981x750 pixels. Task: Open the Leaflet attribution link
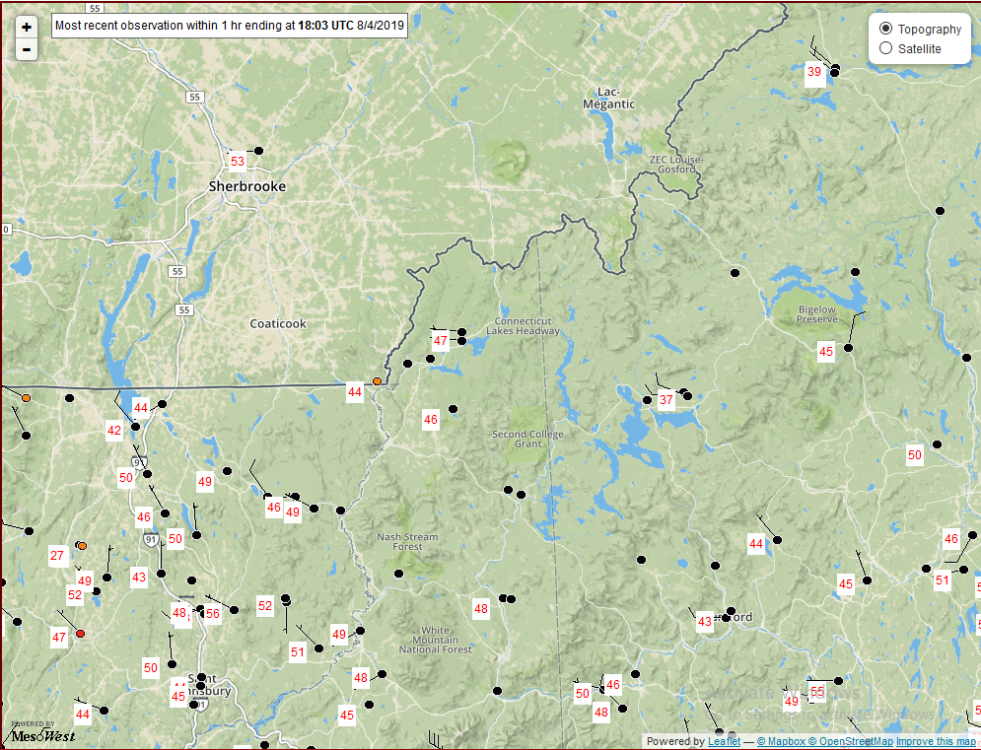pyautogui.click(x=725, y=741)
